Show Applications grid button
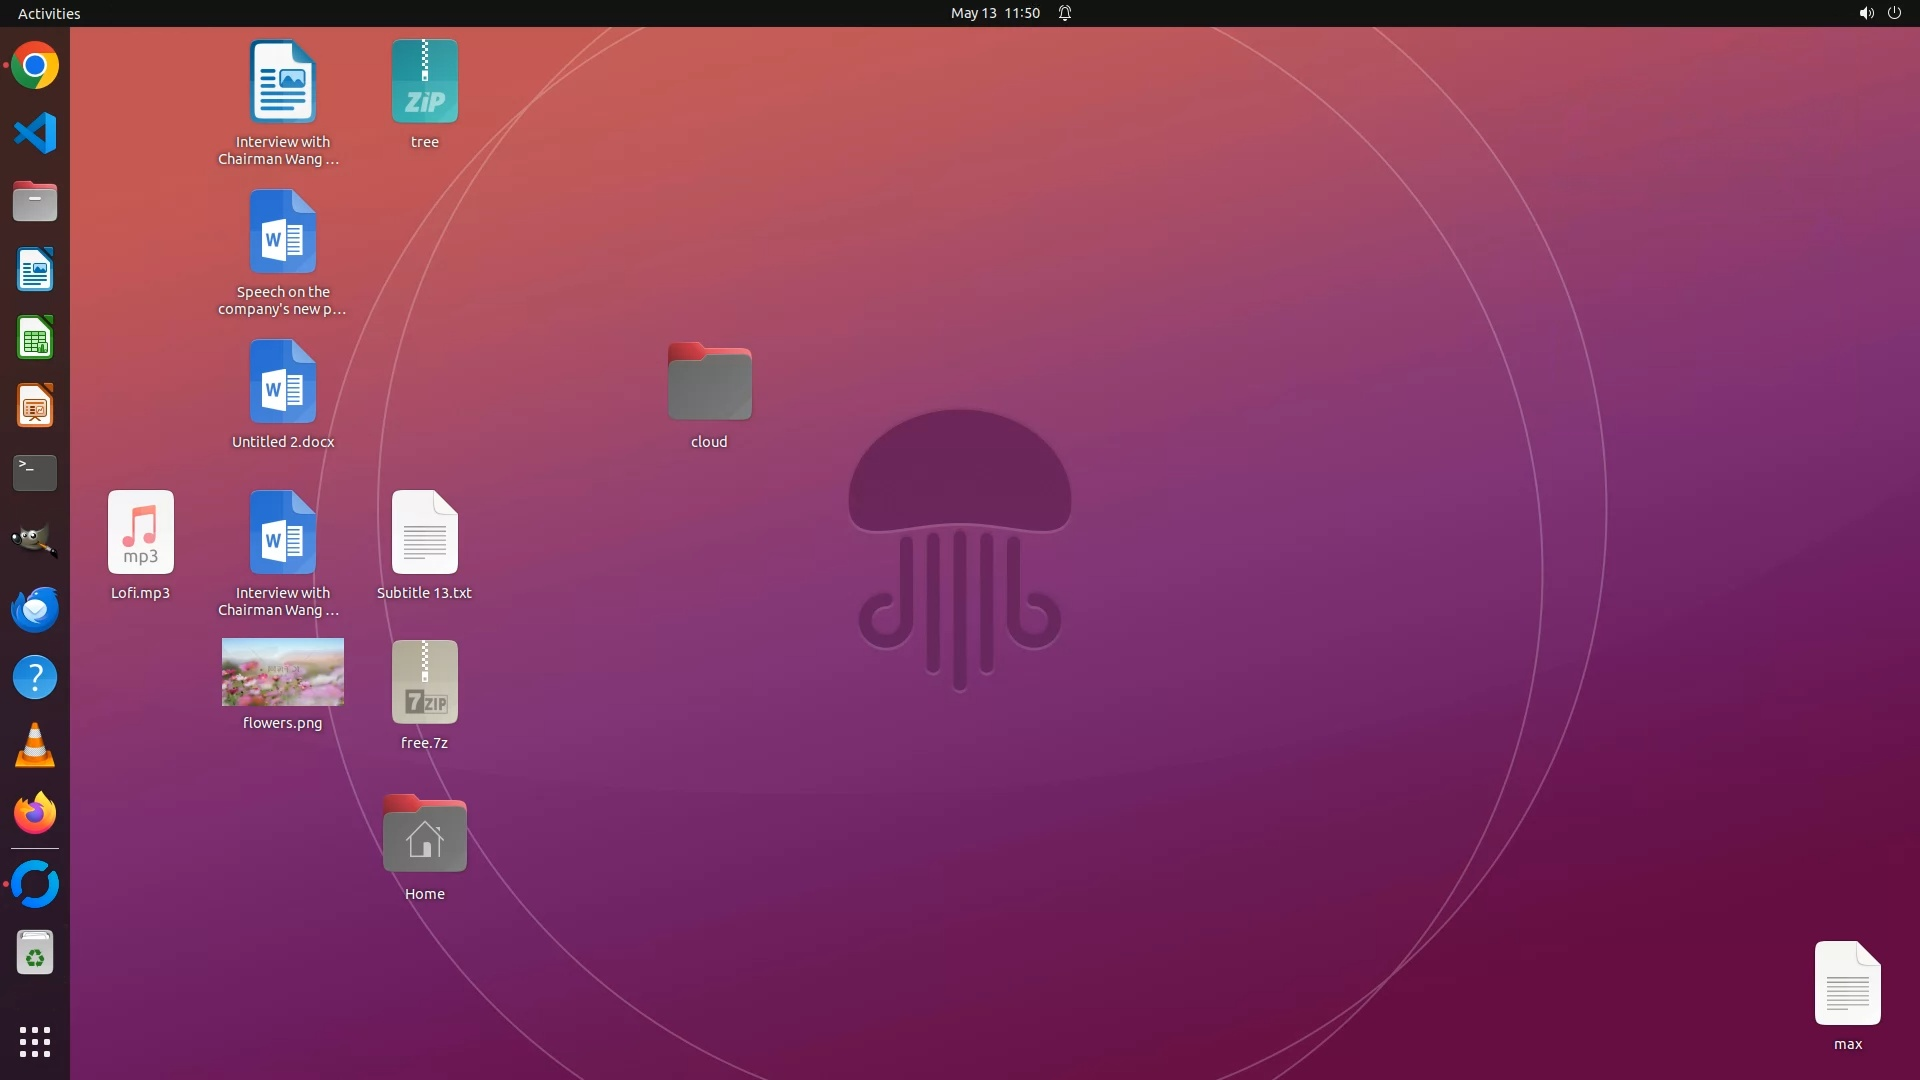 tap(35, 1042)
